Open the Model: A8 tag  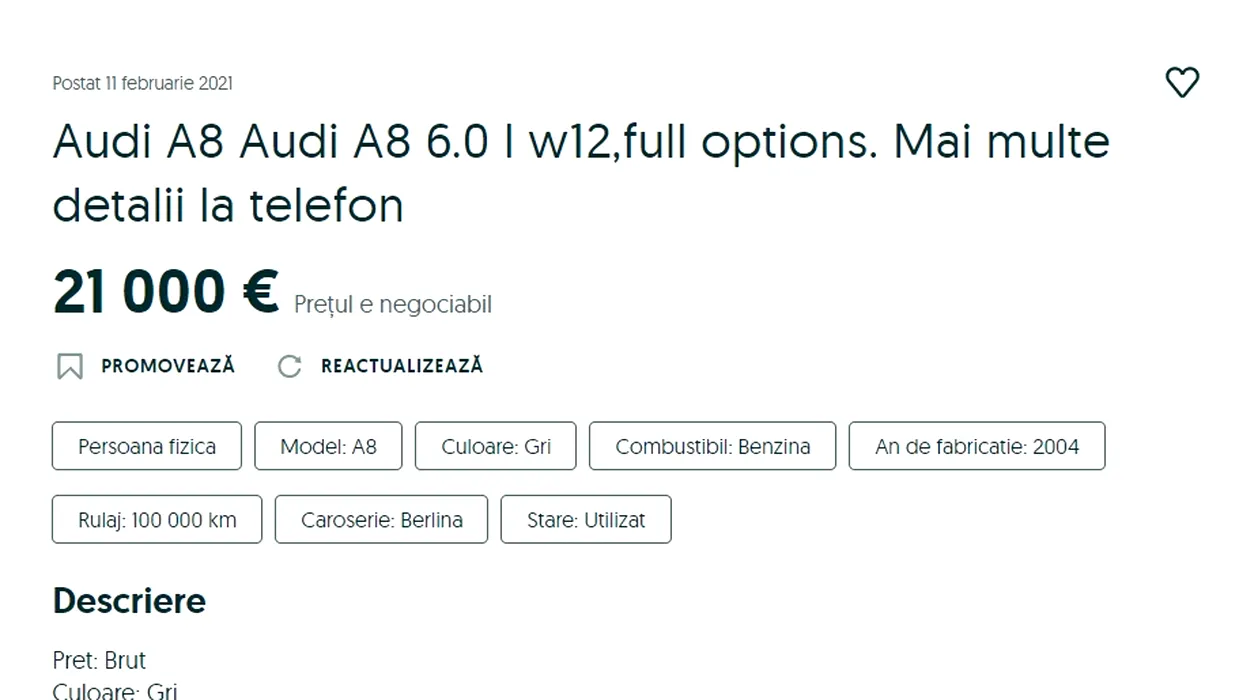[x=328, y=446]
